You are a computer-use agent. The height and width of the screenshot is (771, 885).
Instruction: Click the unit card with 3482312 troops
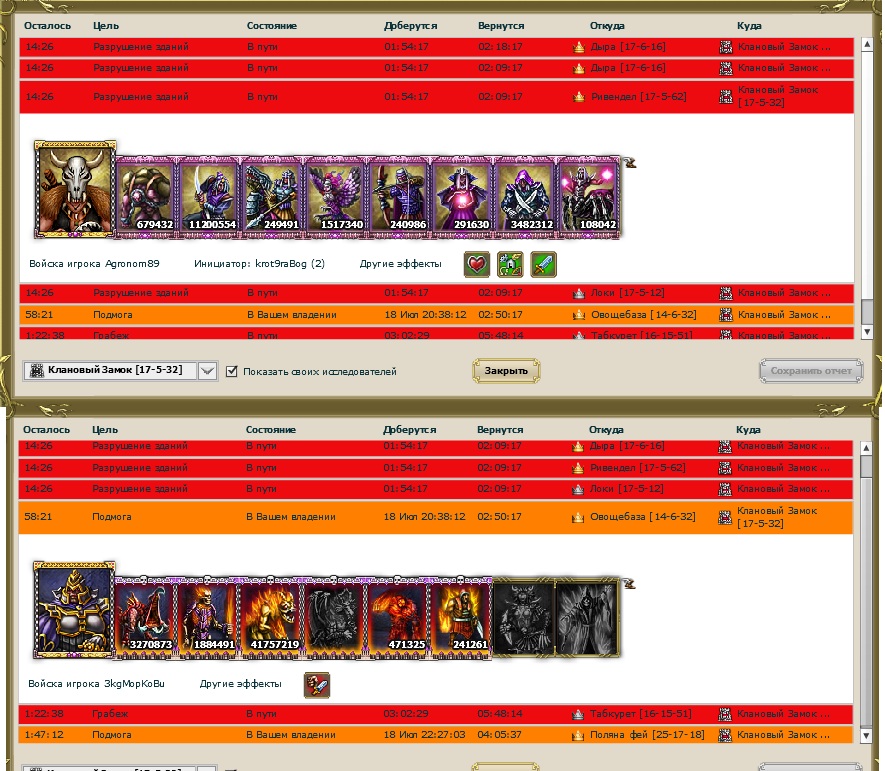[x=525, y=197]
